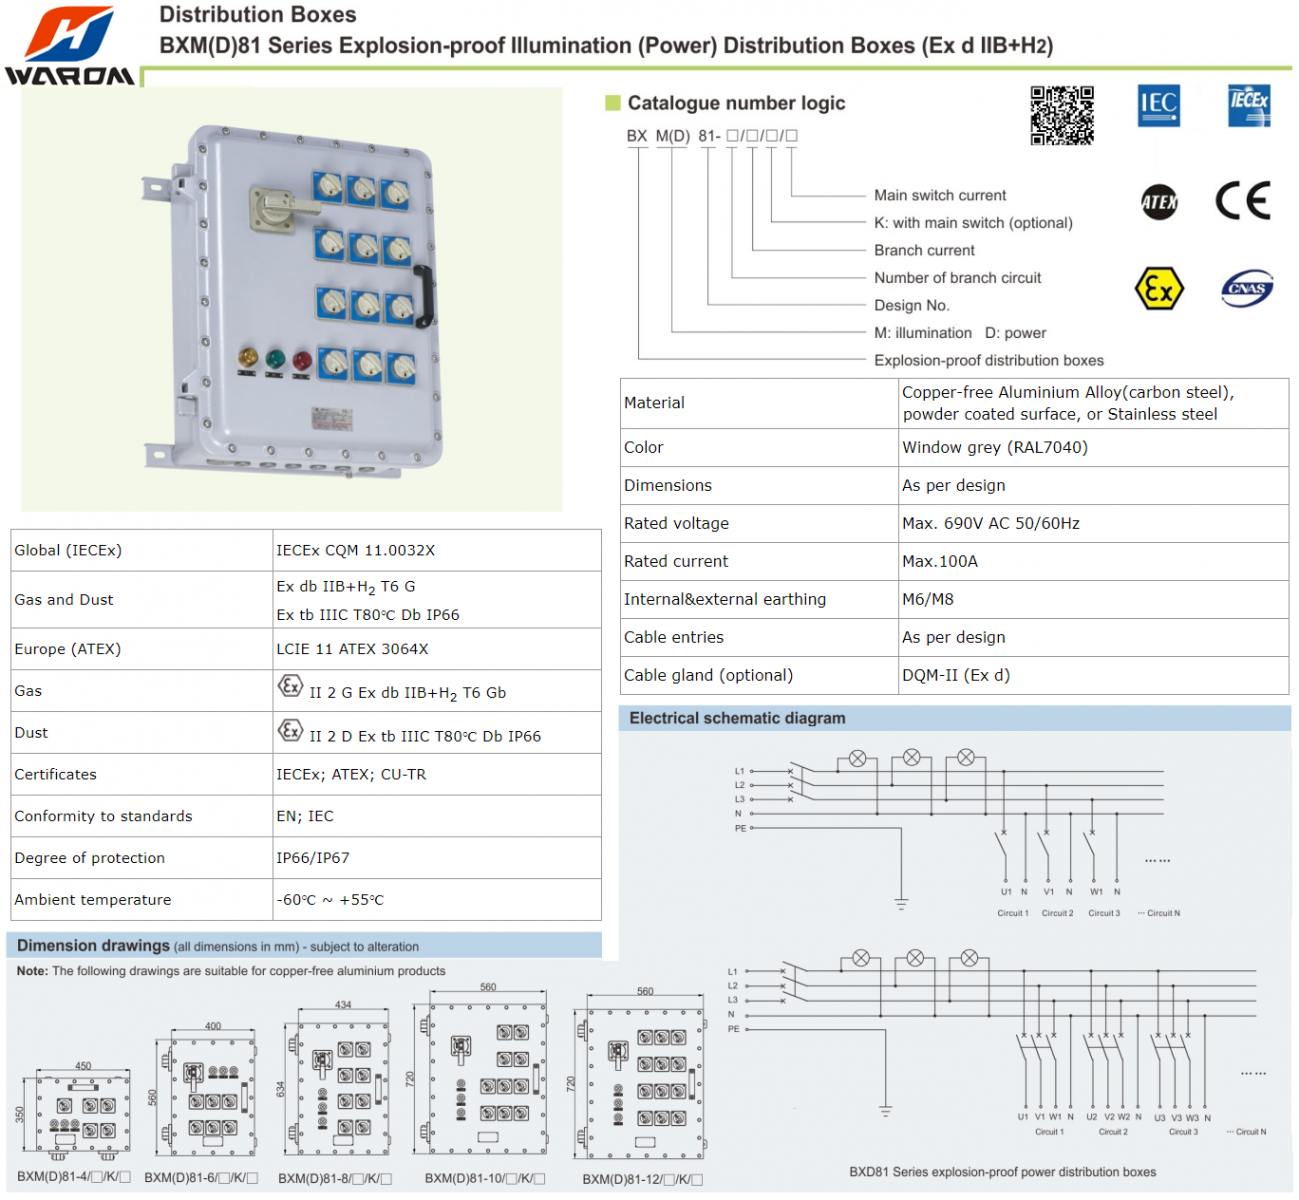The height and width of the screenshot is (1200, 1299).
Task: Click the WAROM company logo
Action: 70,46
